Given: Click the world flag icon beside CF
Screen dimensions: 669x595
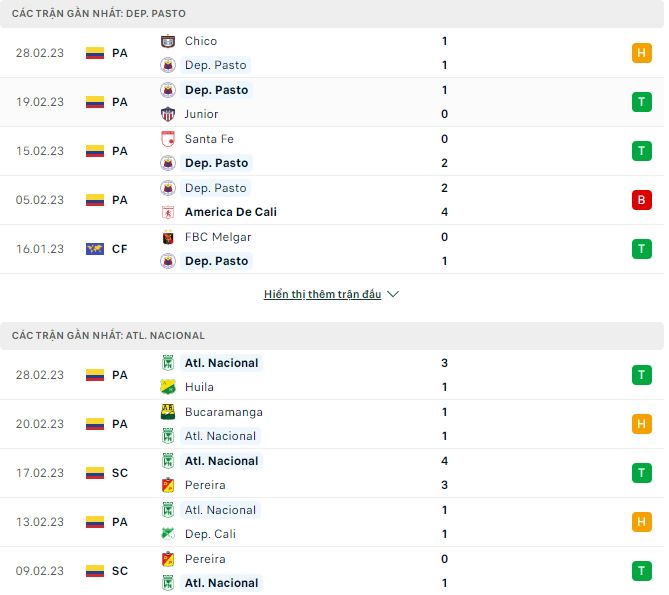Looking at the screenshot, I should (95, 249).
